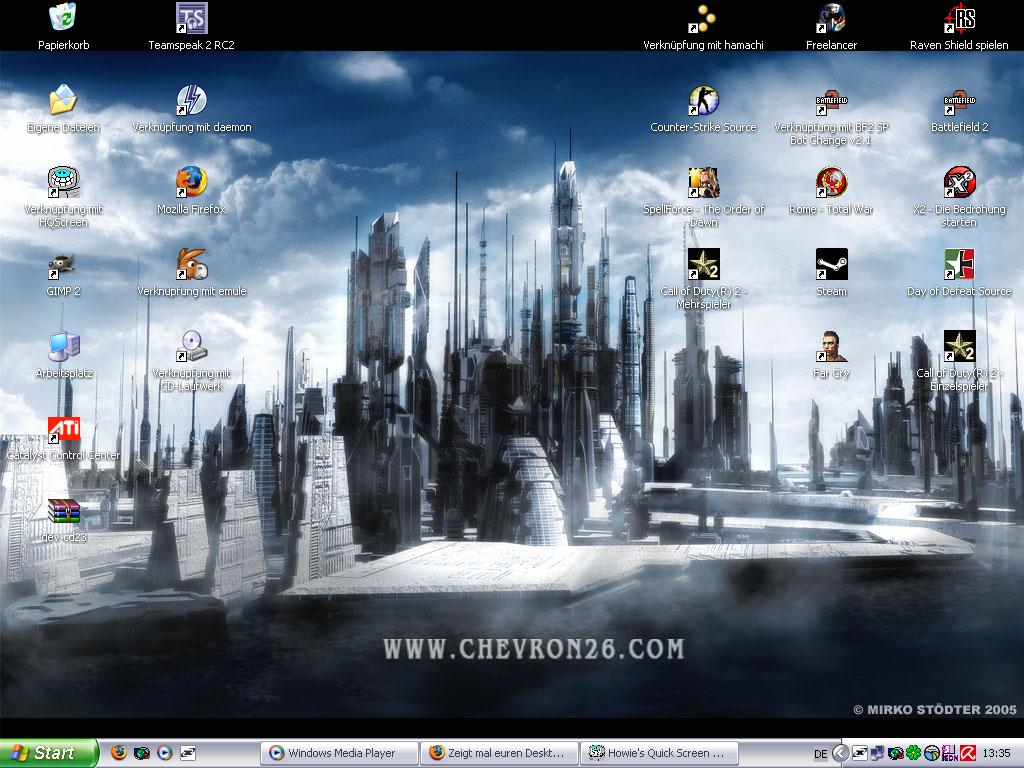The image size is (1024, 768).
Task: Switch to the Windows Media Player taskbar button
Action: pos(339,754)
